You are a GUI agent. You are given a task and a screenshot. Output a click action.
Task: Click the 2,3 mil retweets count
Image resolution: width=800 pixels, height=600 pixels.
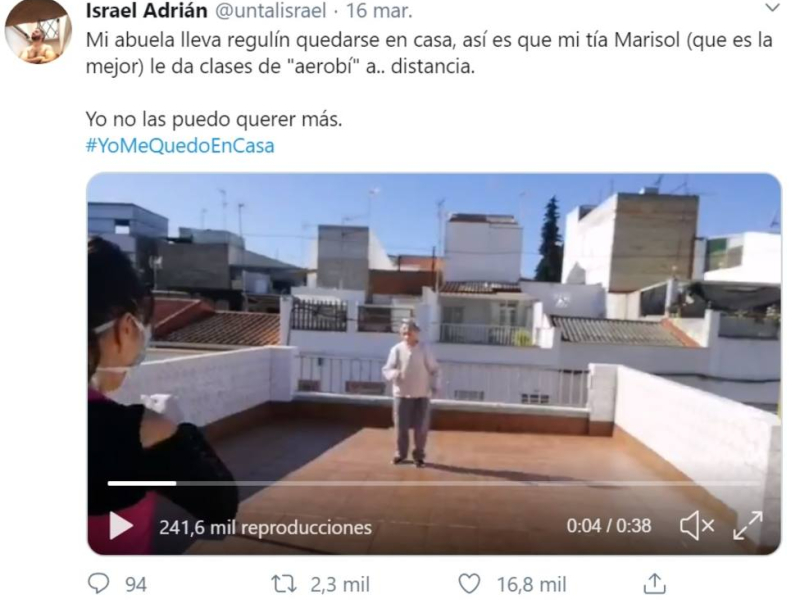(x=340, y=585)
